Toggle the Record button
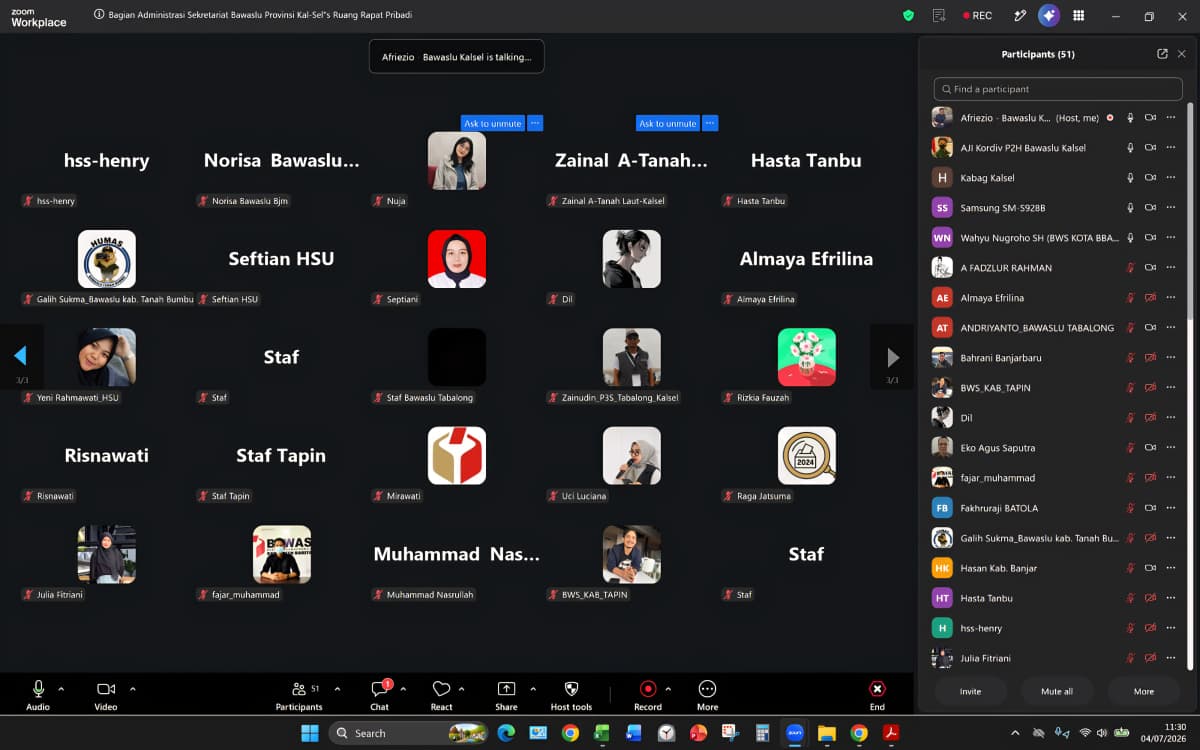Image resolution: width=1200 pixels, height=750 pixels. pyautogui.click(x=648, y=689)
